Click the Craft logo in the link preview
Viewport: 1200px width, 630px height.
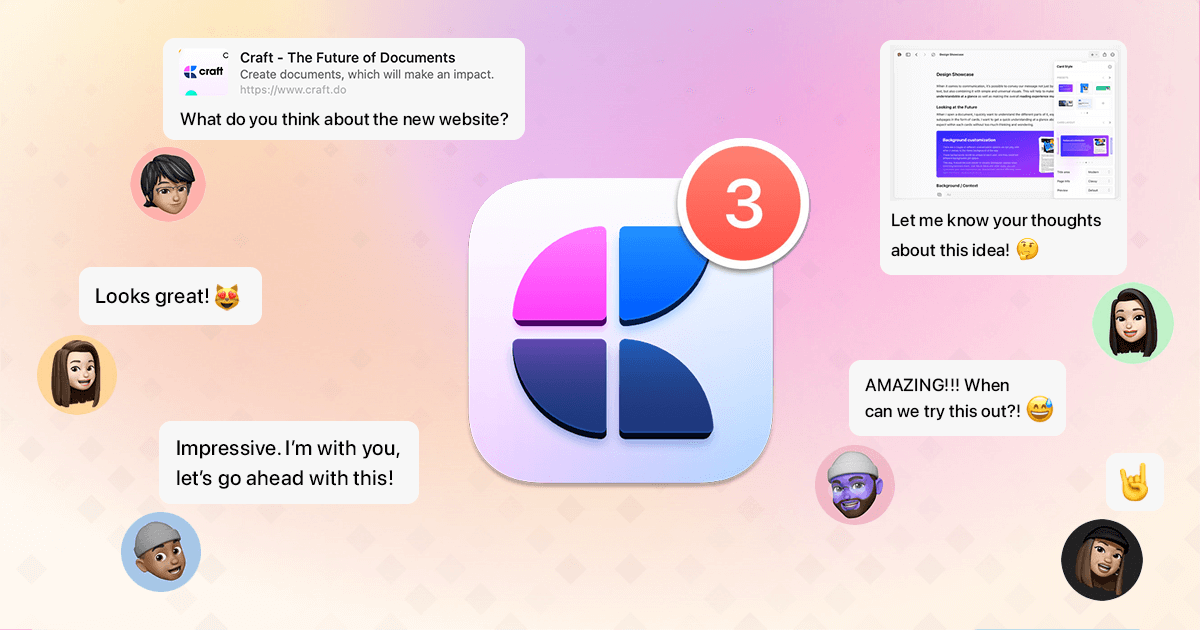(x=203, y=72)
